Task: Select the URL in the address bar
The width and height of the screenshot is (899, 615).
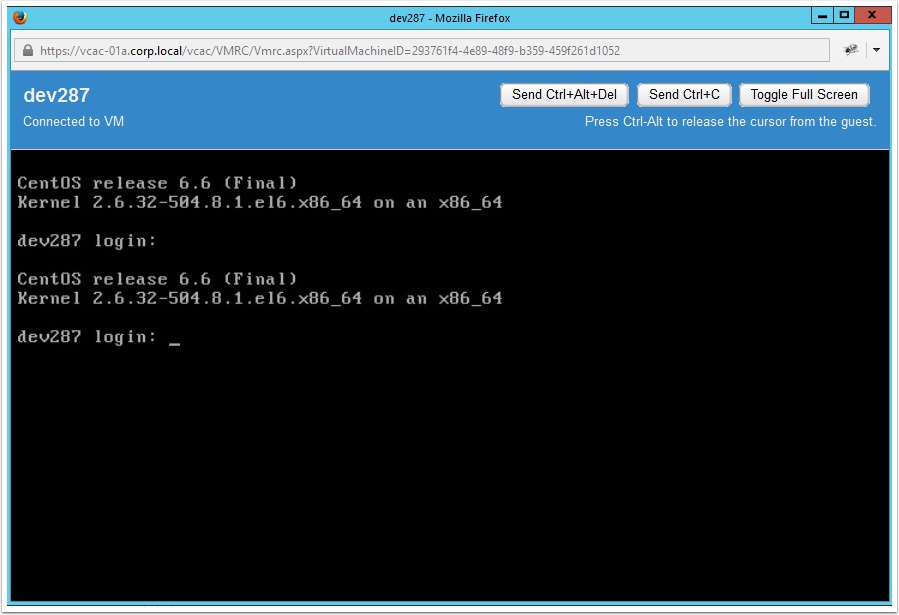Action: tap(330, 50)
